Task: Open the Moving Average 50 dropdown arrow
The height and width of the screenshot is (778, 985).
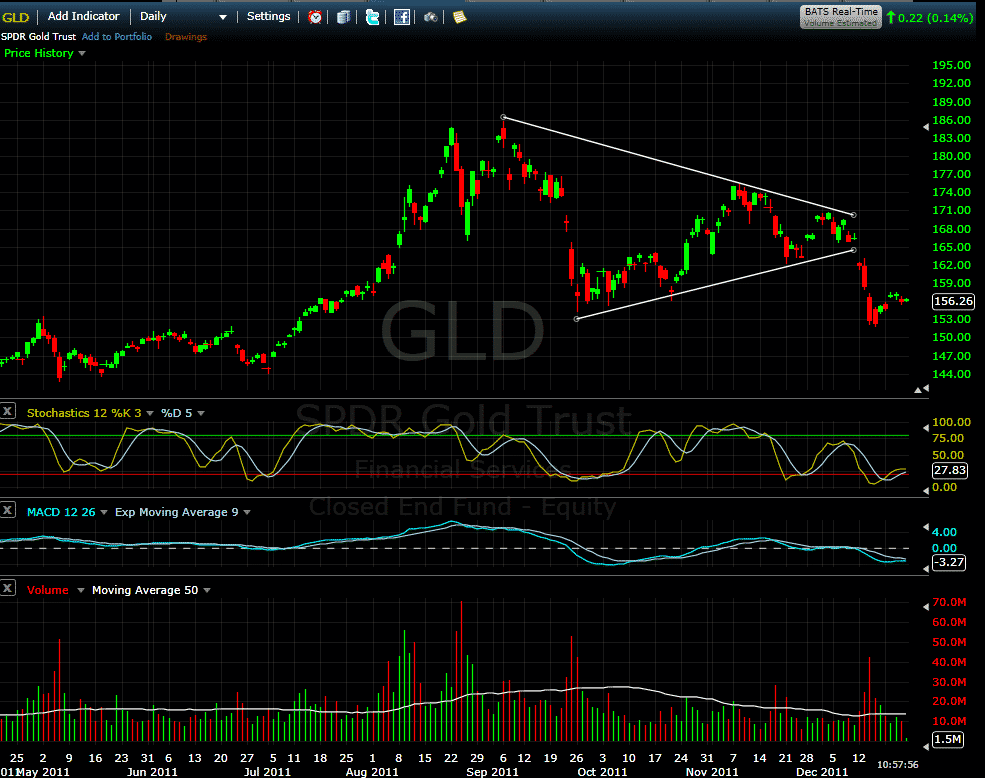Action: pos(207,590)
